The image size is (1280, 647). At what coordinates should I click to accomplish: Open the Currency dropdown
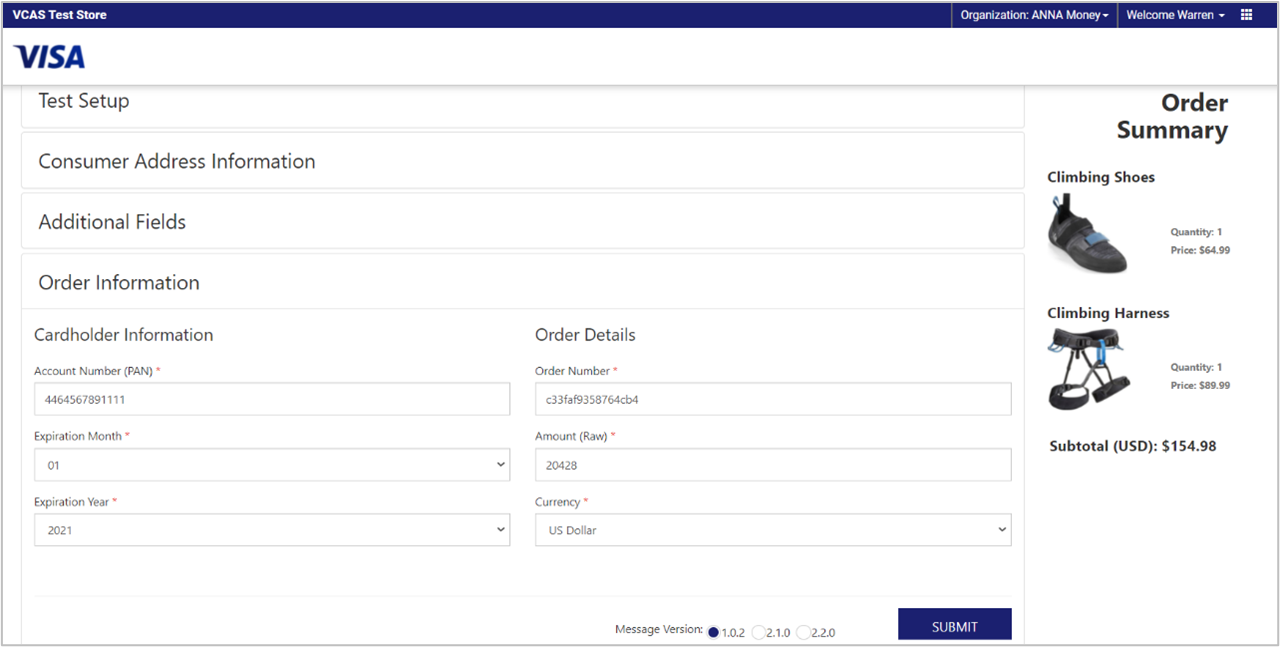coord(773,530)
